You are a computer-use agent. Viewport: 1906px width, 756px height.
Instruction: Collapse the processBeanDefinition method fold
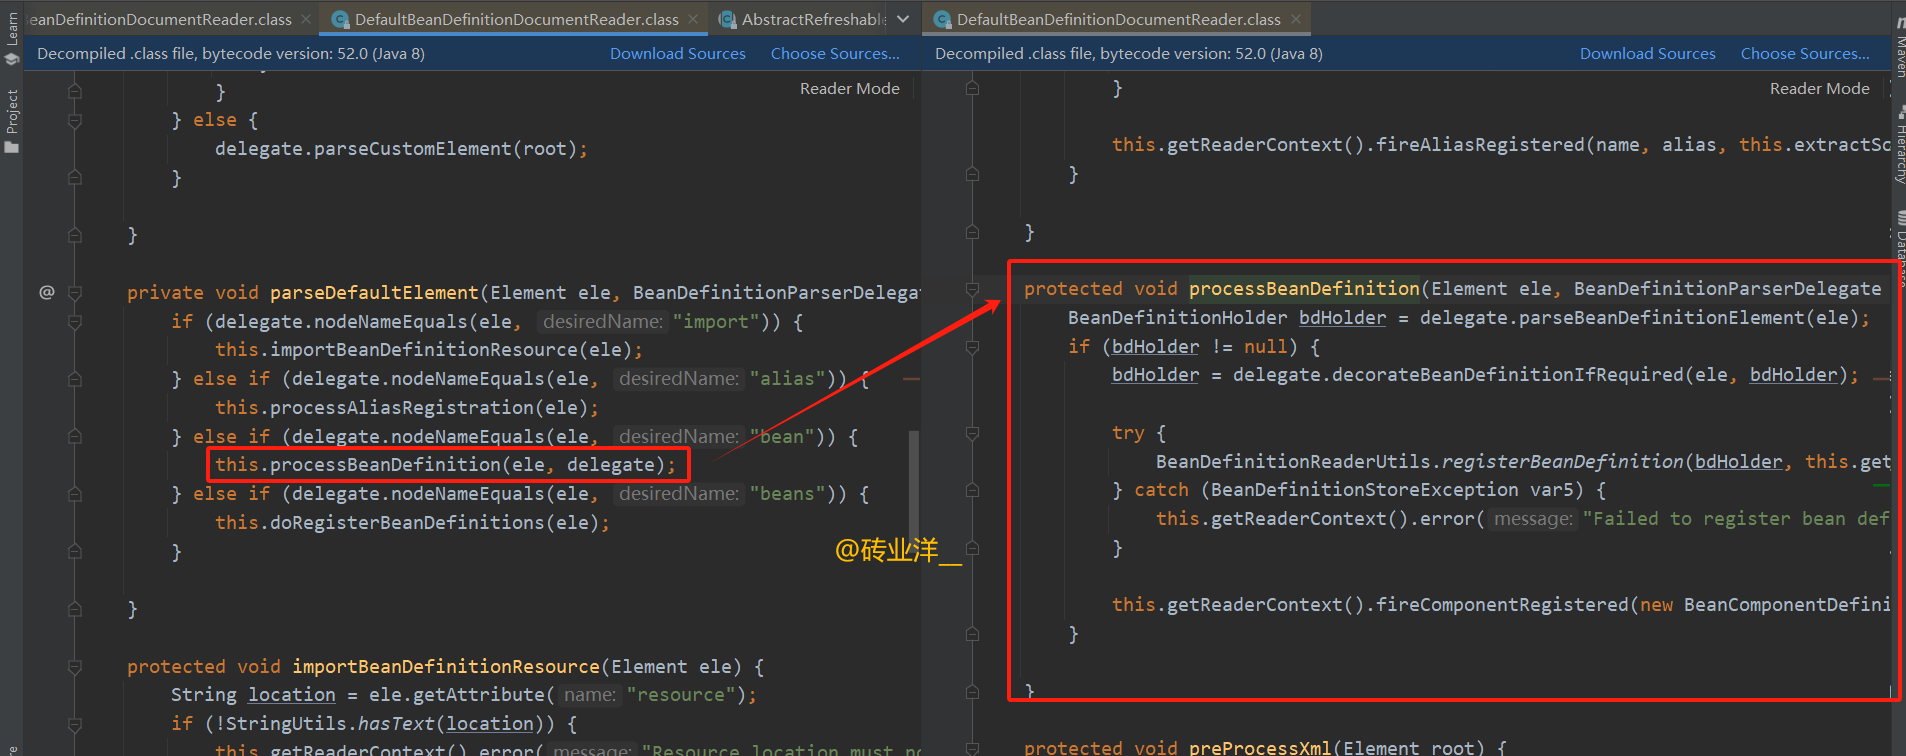pos(972,289)
